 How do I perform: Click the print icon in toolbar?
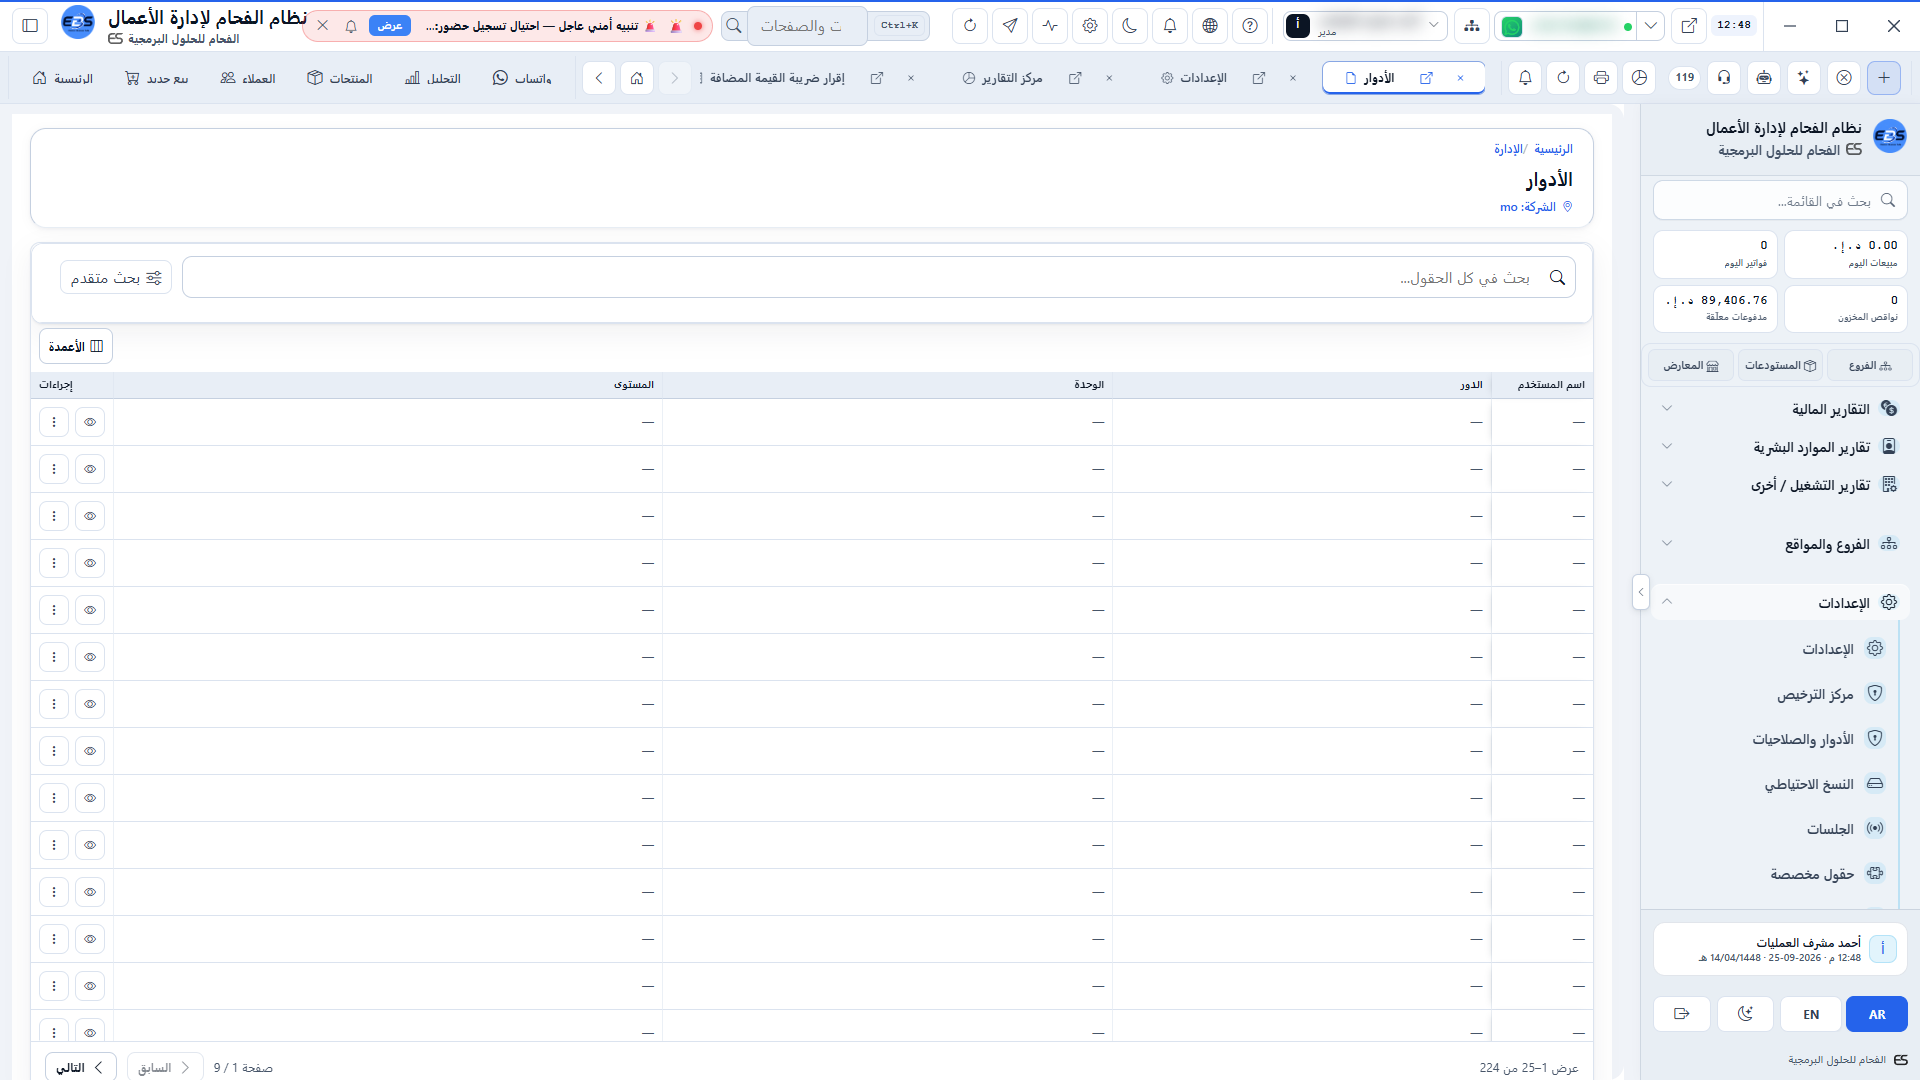coord(1601,78)
